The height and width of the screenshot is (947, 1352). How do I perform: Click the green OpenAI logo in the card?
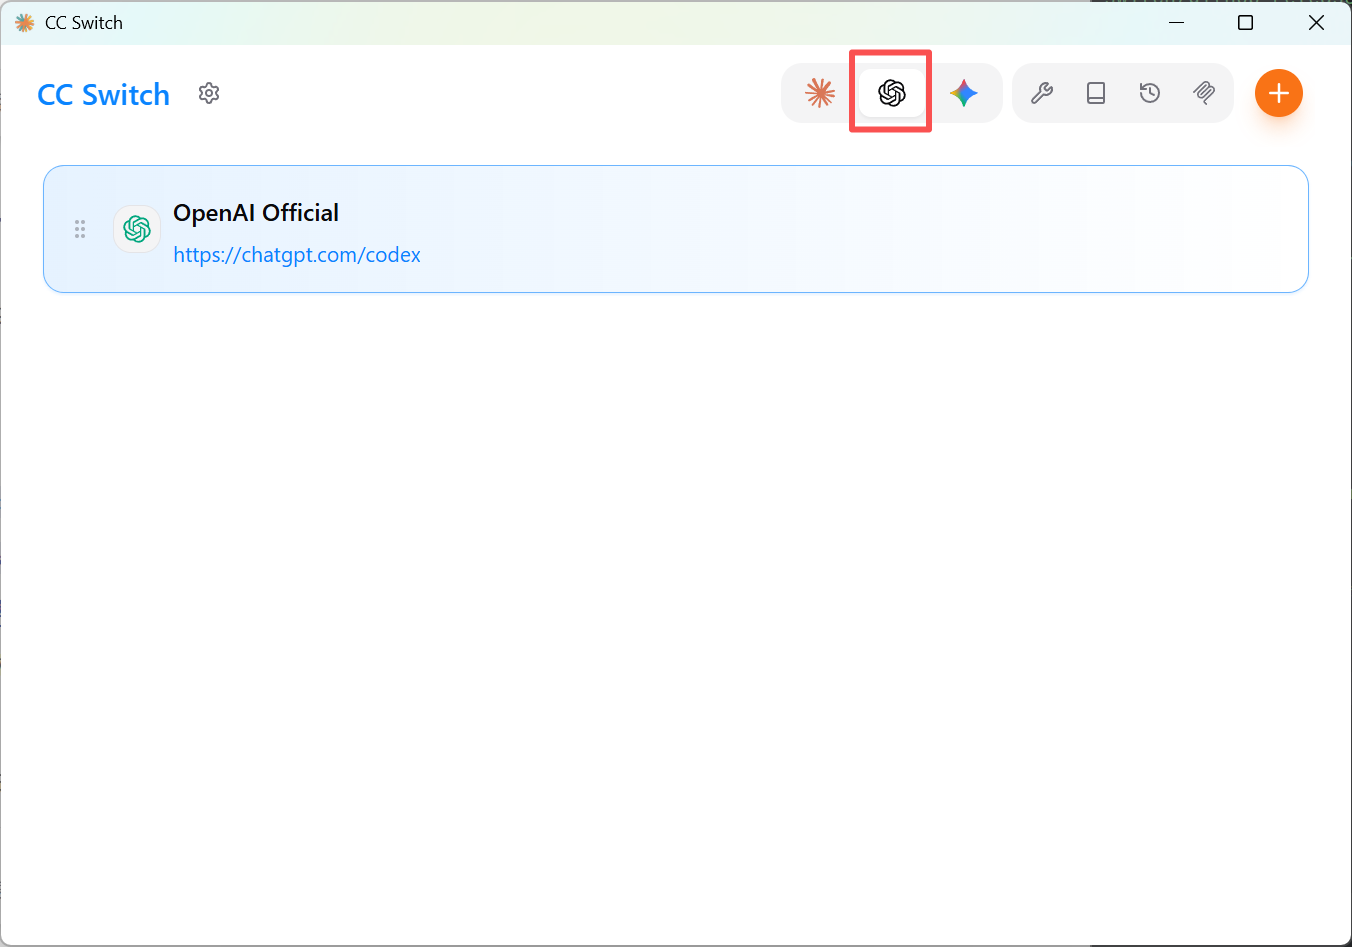pos(137,229)
